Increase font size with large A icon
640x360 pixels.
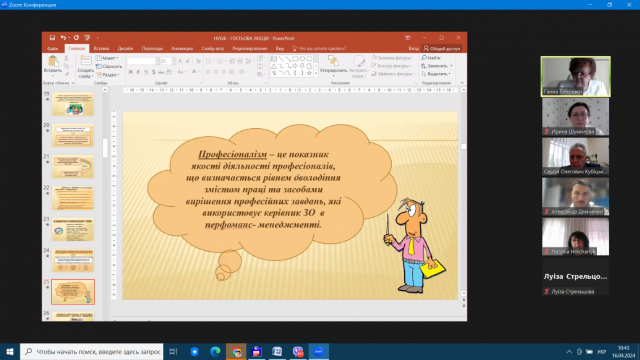tap(180, 61)
